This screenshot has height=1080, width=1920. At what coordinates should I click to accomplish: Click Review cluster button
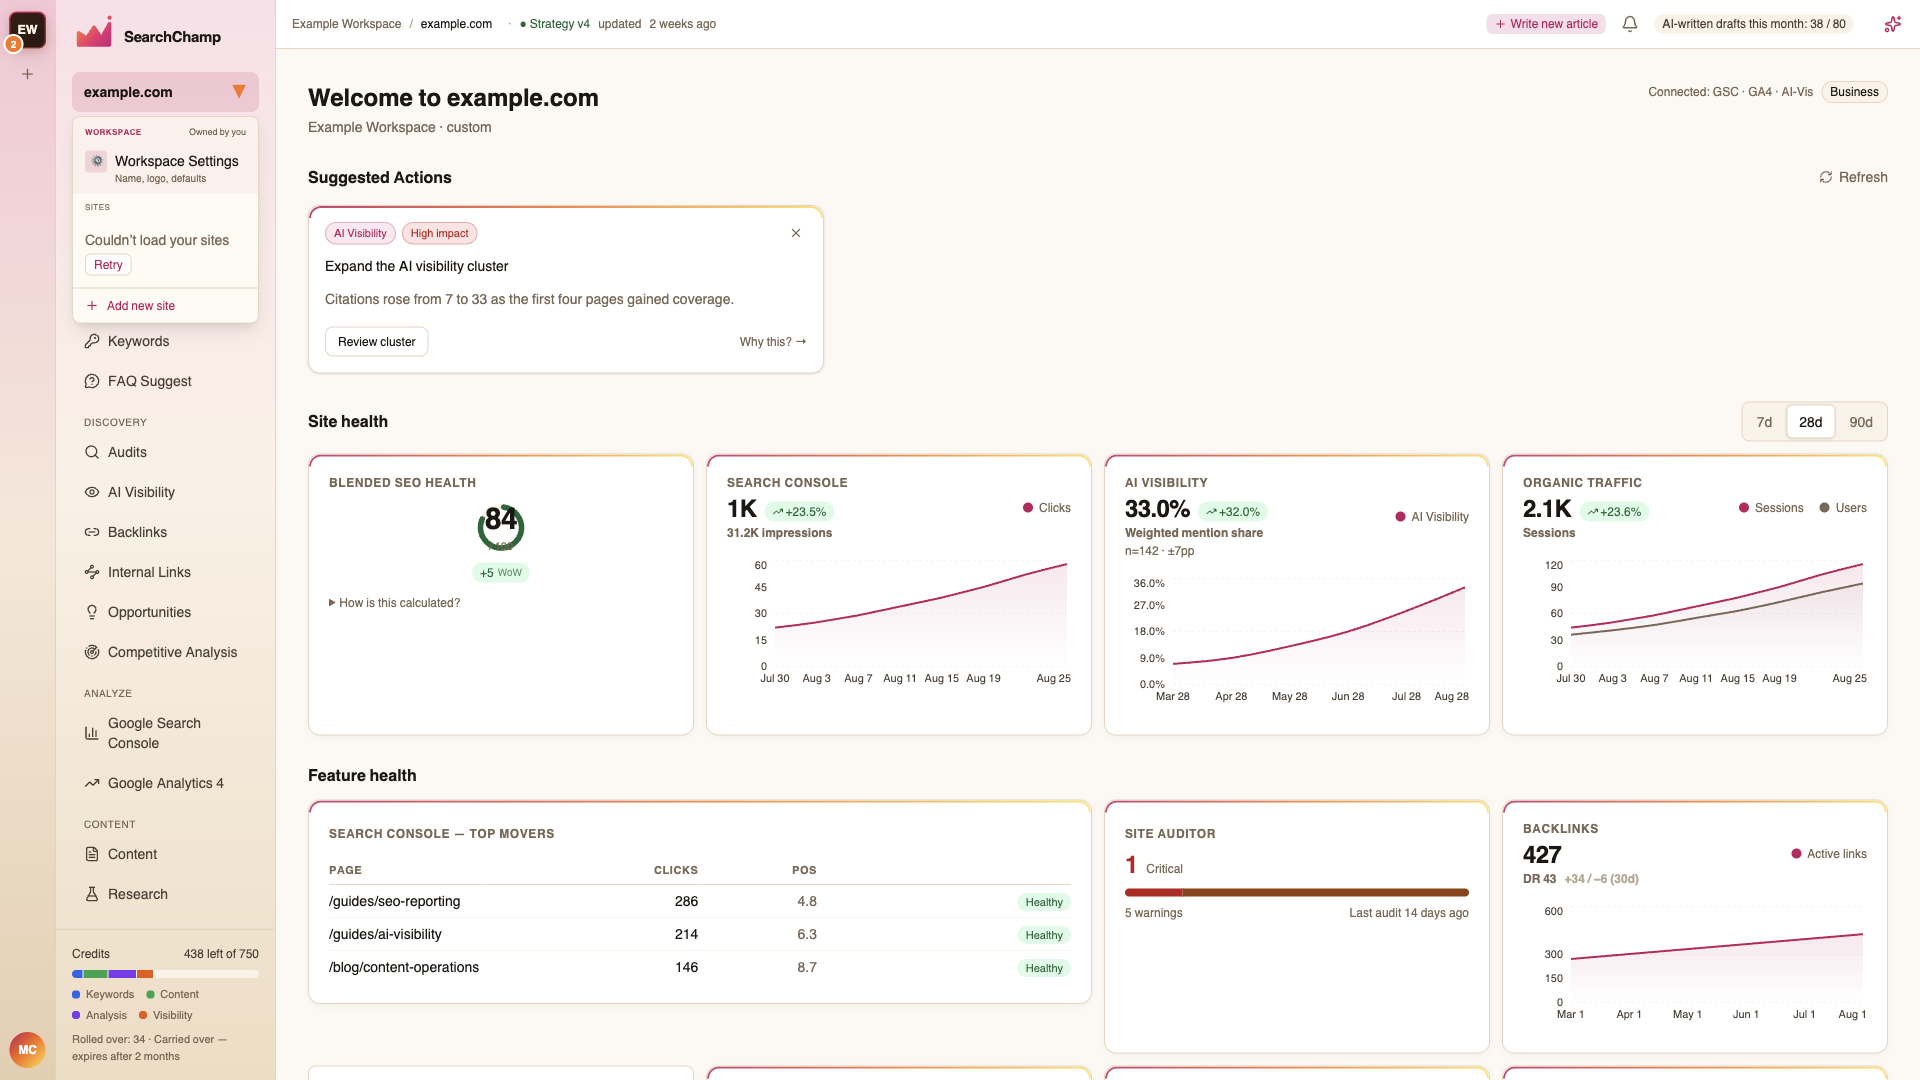coord(376,342)
